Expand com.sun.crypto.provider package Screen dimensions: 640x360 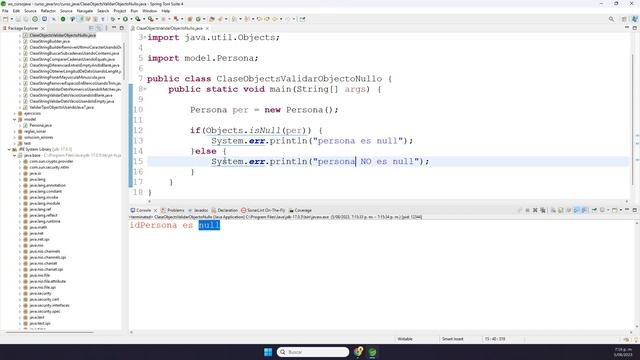pos(20,162)
